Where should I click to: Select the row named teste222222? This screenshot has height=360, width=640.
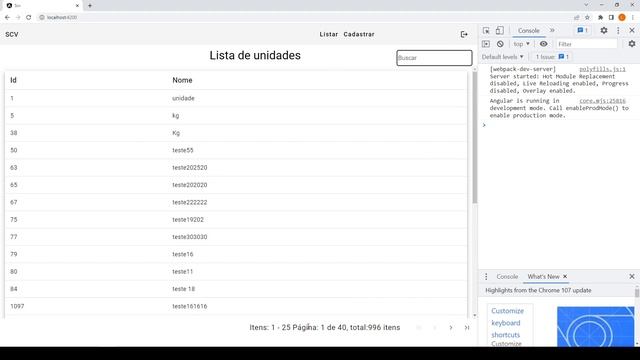pos(236,202)
